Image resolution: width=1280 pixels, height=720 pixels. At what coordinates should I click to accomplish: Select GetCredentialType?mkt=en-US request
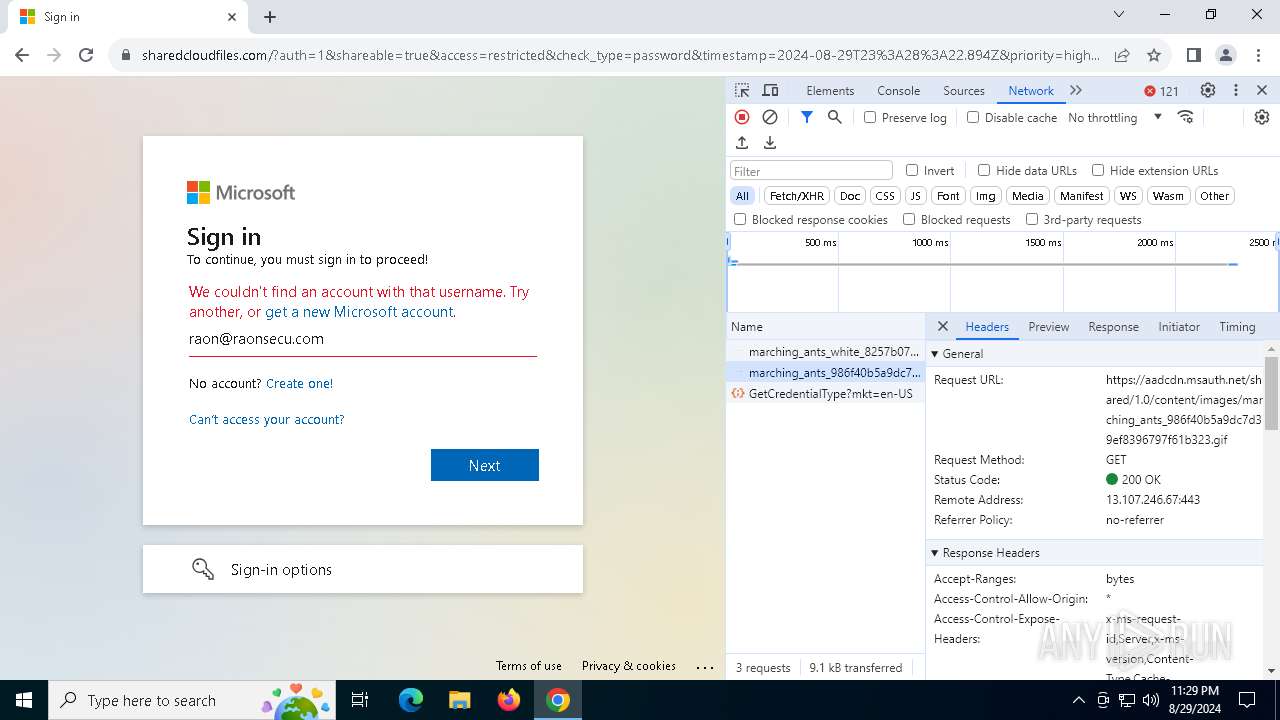[x=826, y=393]
